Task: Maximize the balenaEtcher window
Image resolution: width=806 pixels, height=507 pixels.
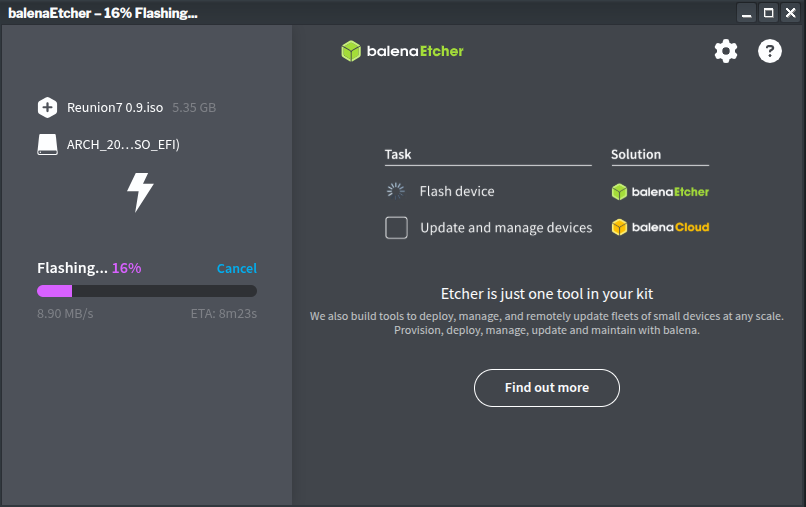Action: [768, 13]
